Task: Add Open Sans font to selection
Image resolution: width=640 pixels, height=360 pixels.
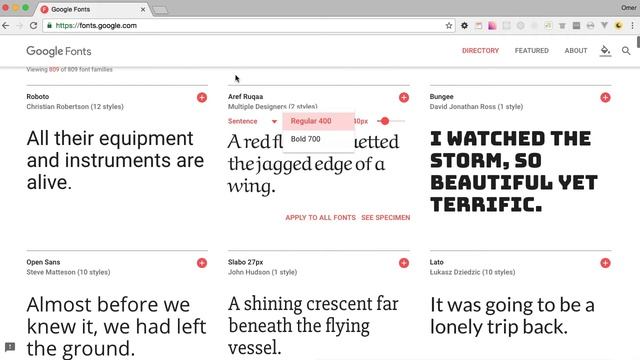Action: click(x=202, y=263)
